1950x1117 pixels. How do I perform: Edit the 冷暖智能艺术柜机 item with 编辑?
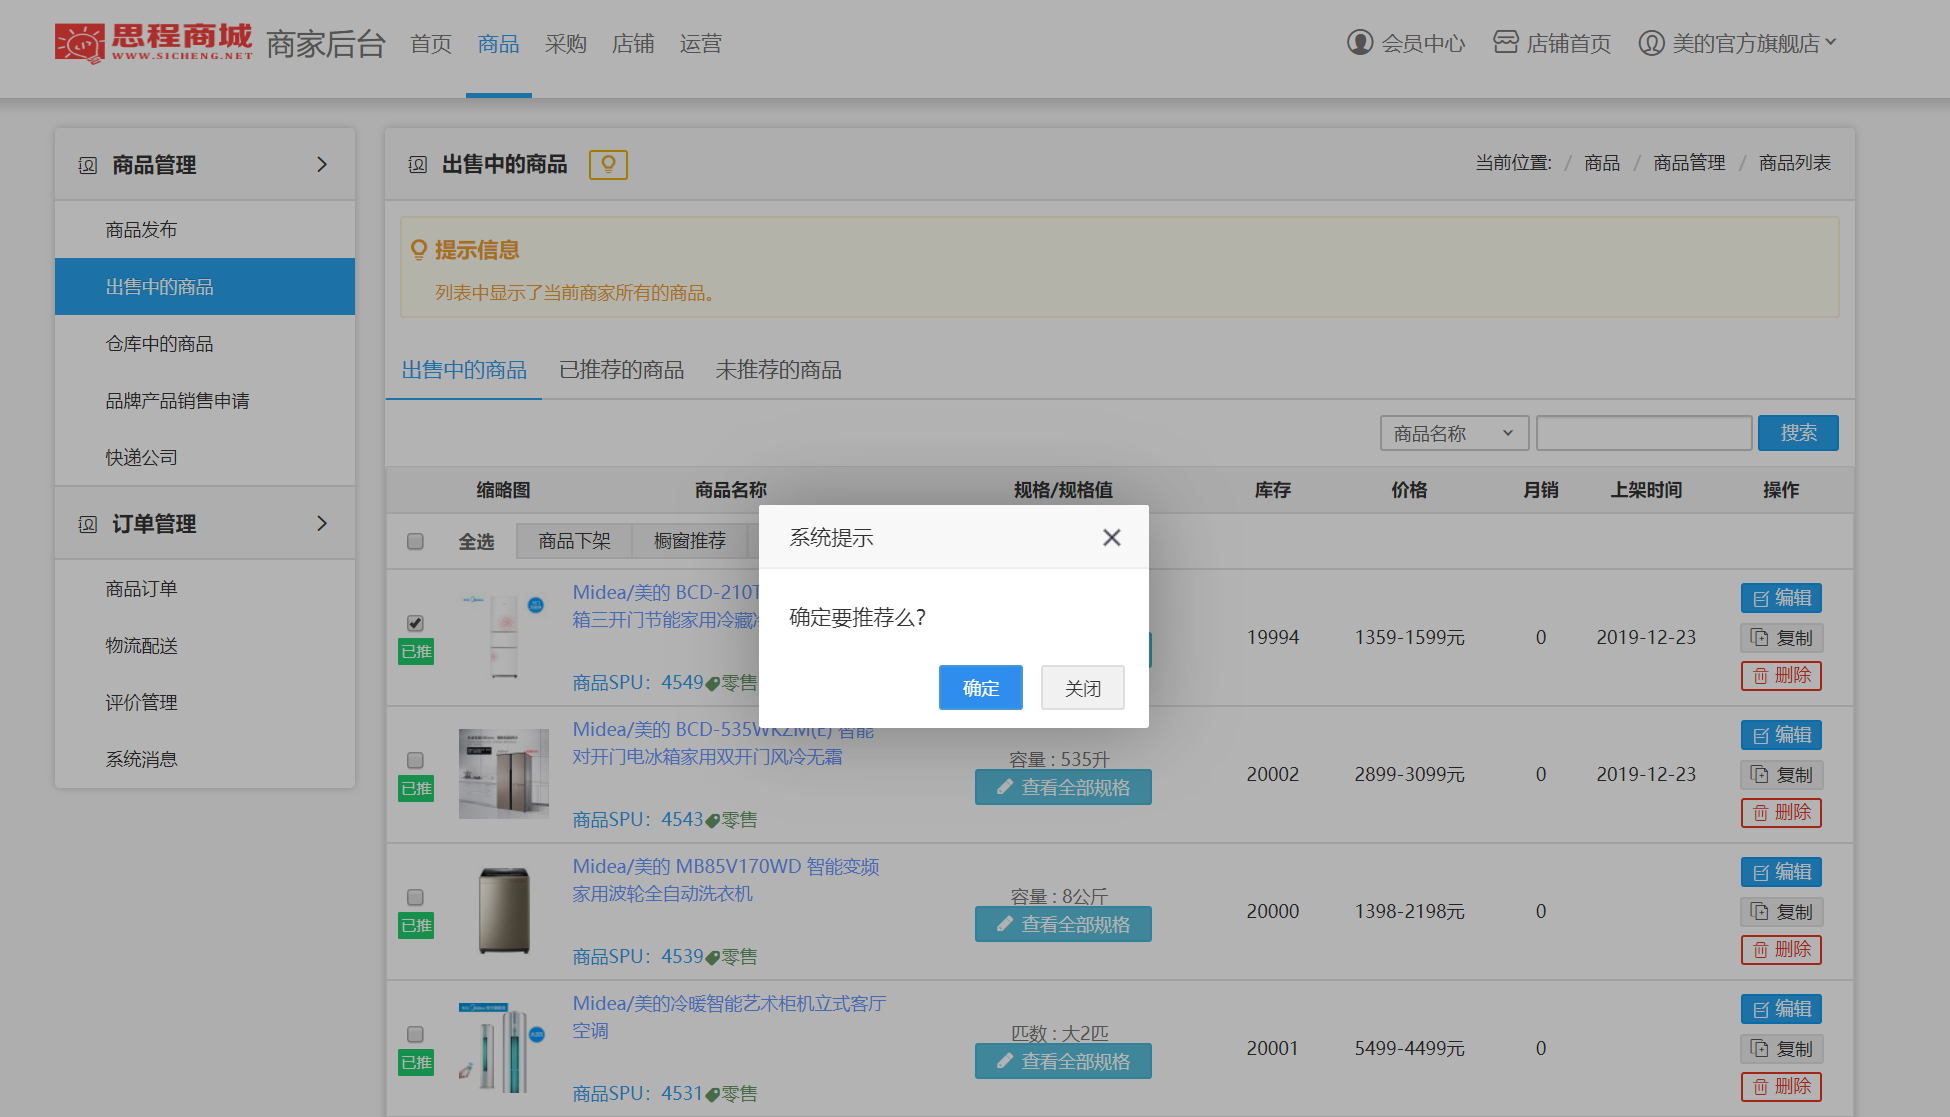click(1781, 1009)
